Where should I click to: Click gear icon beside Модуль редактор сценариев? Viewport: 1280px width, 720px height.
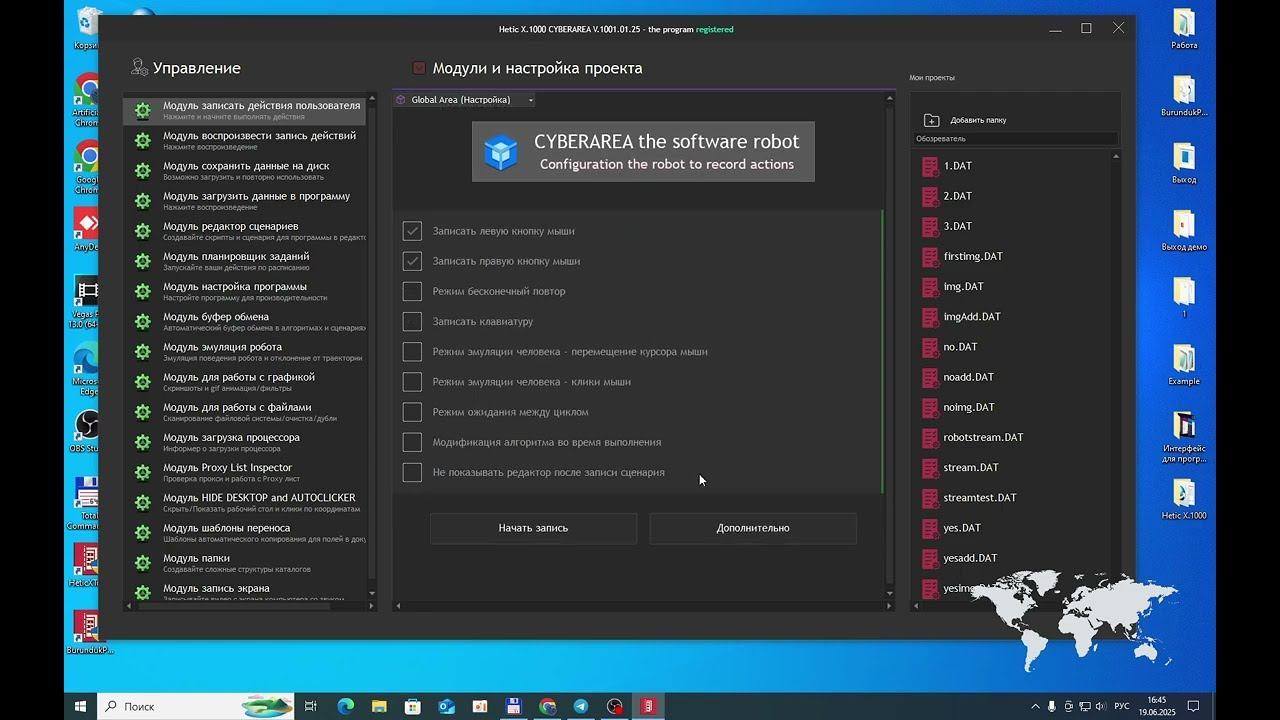point(143,231)
